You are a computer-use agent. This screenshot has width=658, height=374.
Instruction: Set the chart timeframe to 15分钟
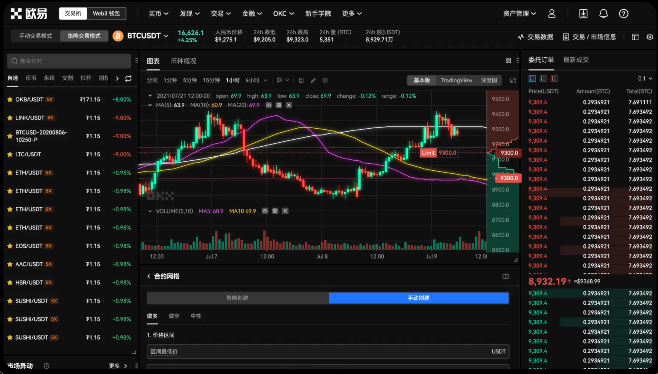(211, 80)
